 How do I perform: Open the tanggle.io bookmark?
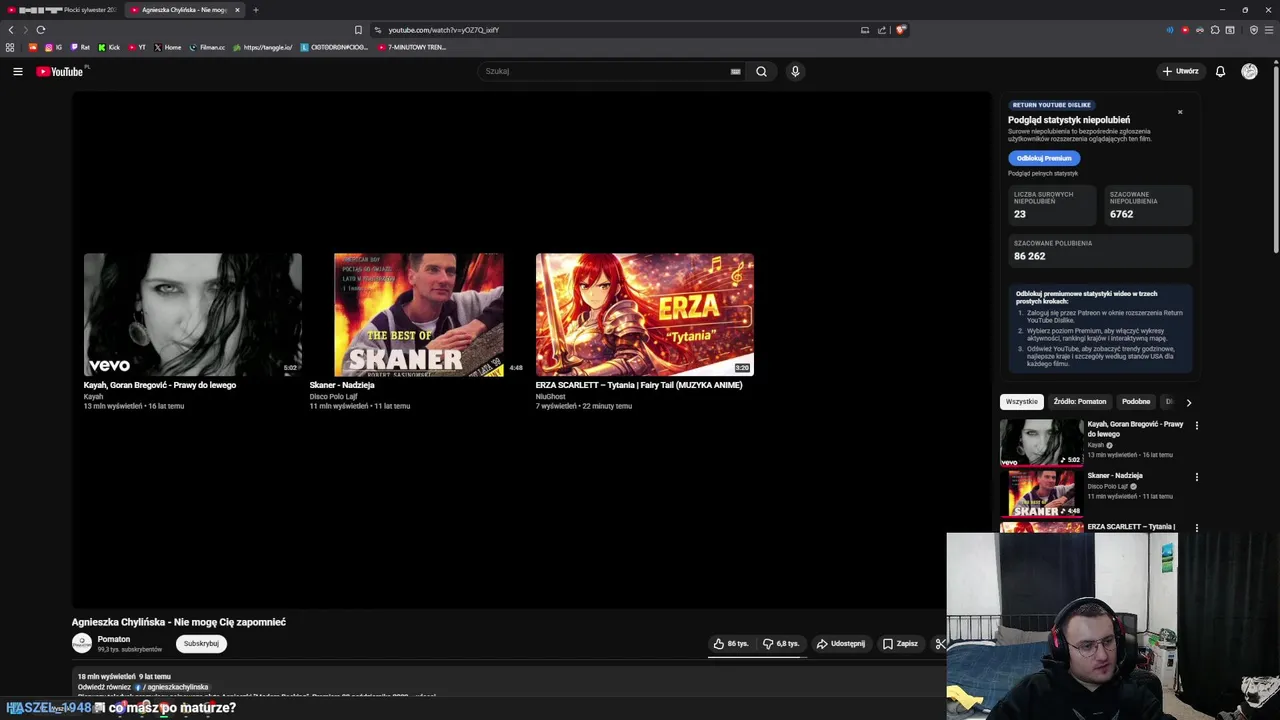coord(262,47)
